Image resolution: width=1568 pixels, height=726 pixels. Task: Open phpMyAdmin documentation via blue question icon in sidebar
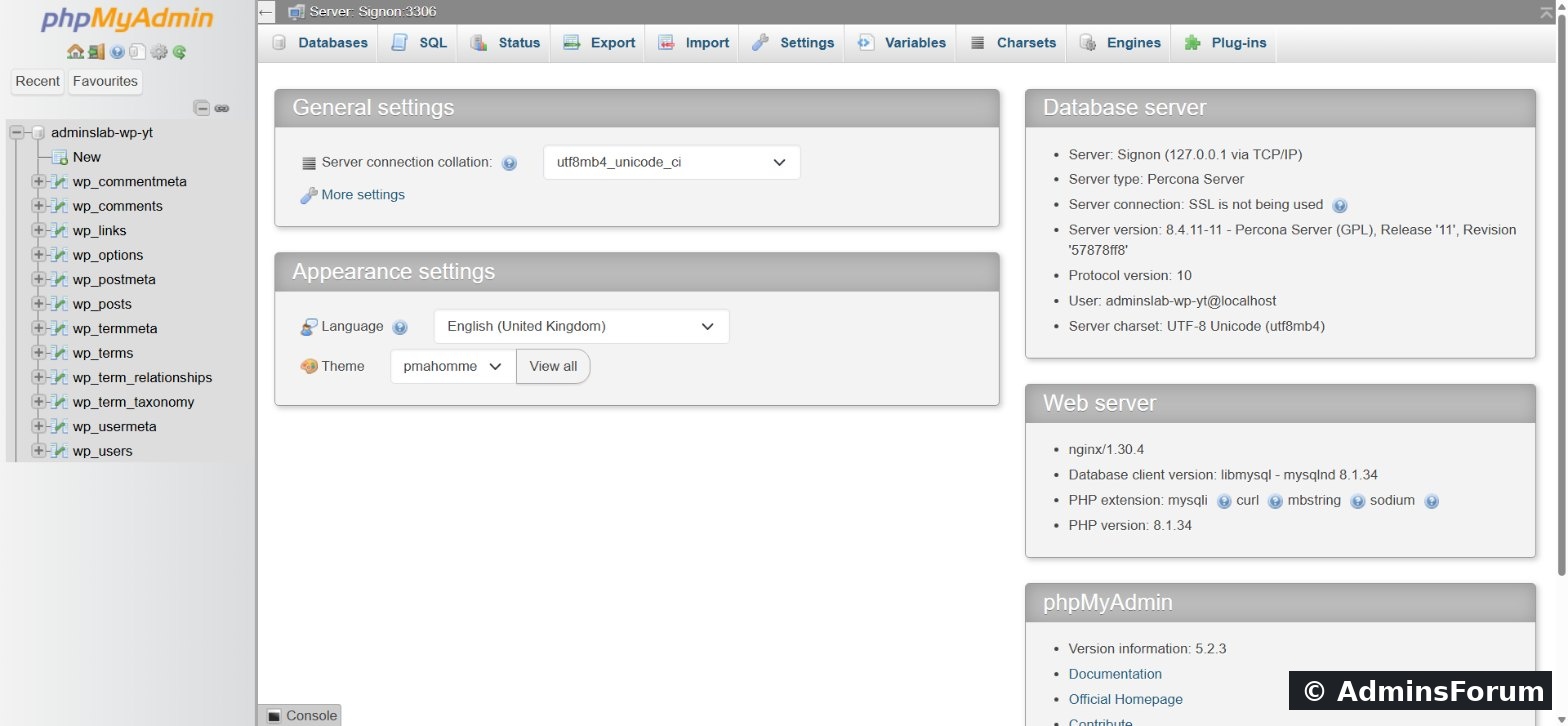pos(118,52)
